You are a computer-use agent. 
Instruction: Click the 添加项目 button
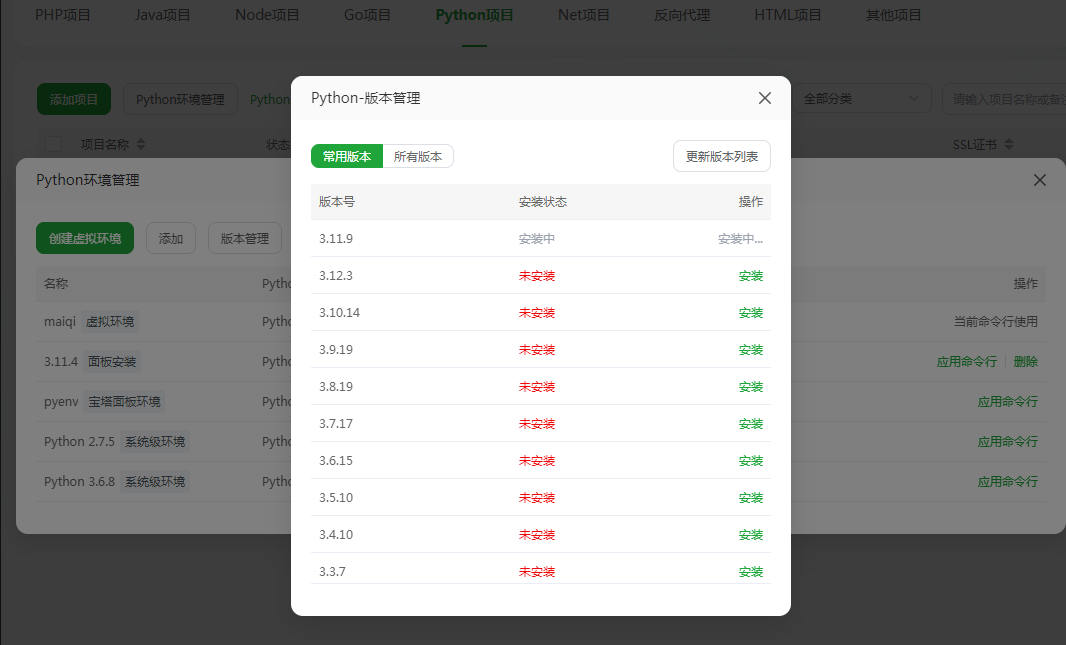[74, 99]
